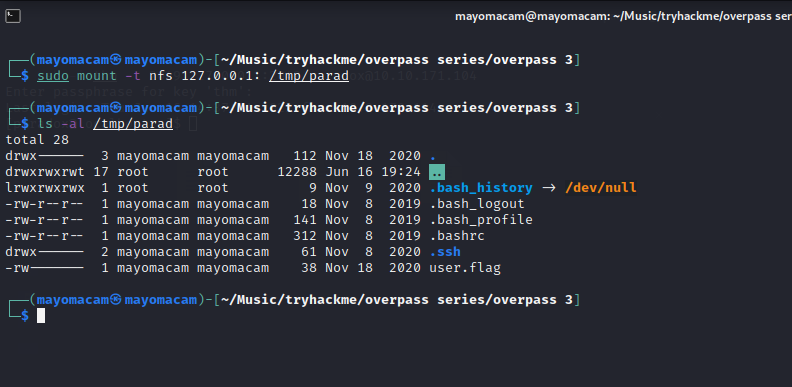Viewport: 792px width, 387px height.
Task: Click the /dev/null symlink target
Action: [x=601, y=188]
